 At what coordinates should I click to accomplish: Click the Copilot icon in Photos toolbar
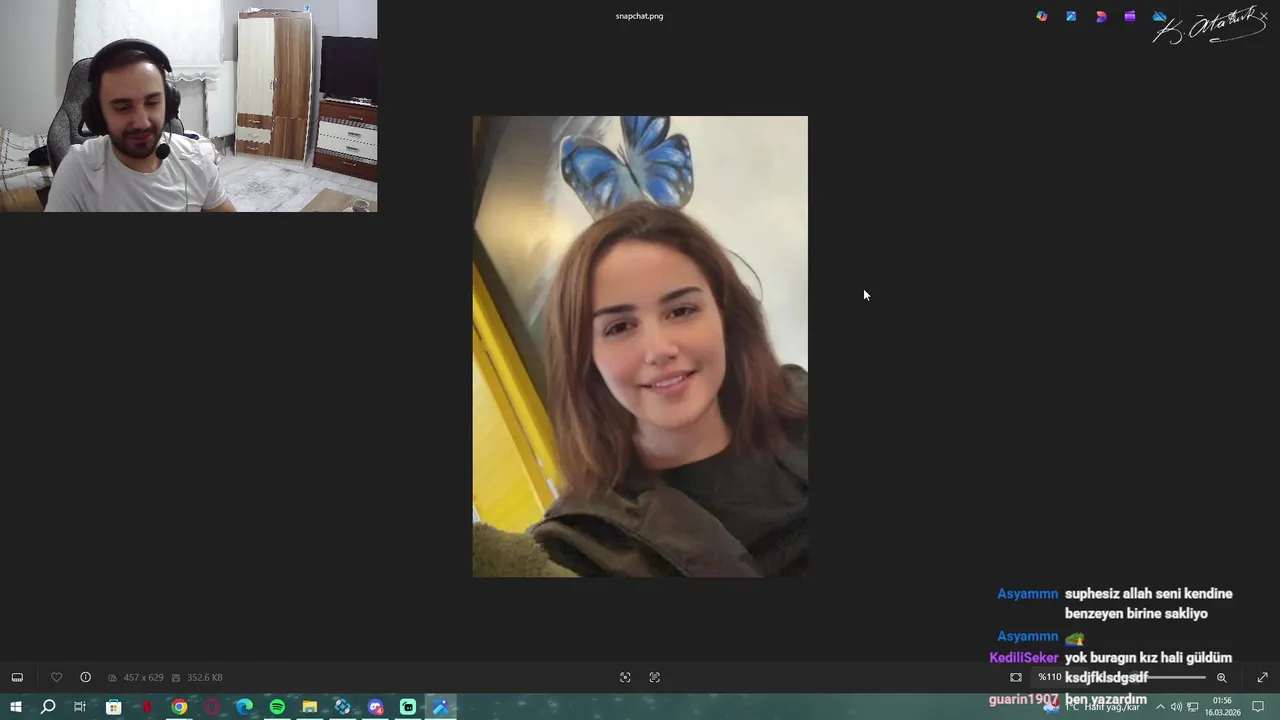point(1042,16)
